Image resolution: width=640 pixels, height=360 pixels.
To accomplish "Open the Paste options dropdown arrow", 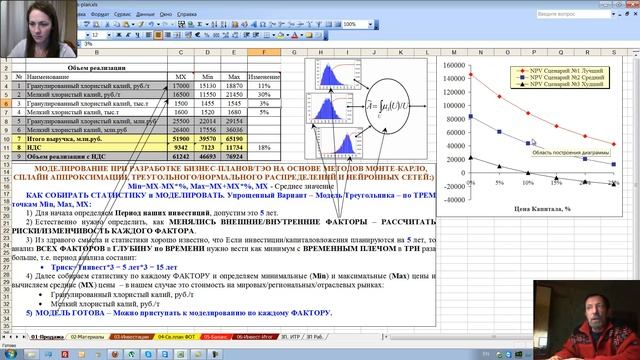I will click(133, 24).
